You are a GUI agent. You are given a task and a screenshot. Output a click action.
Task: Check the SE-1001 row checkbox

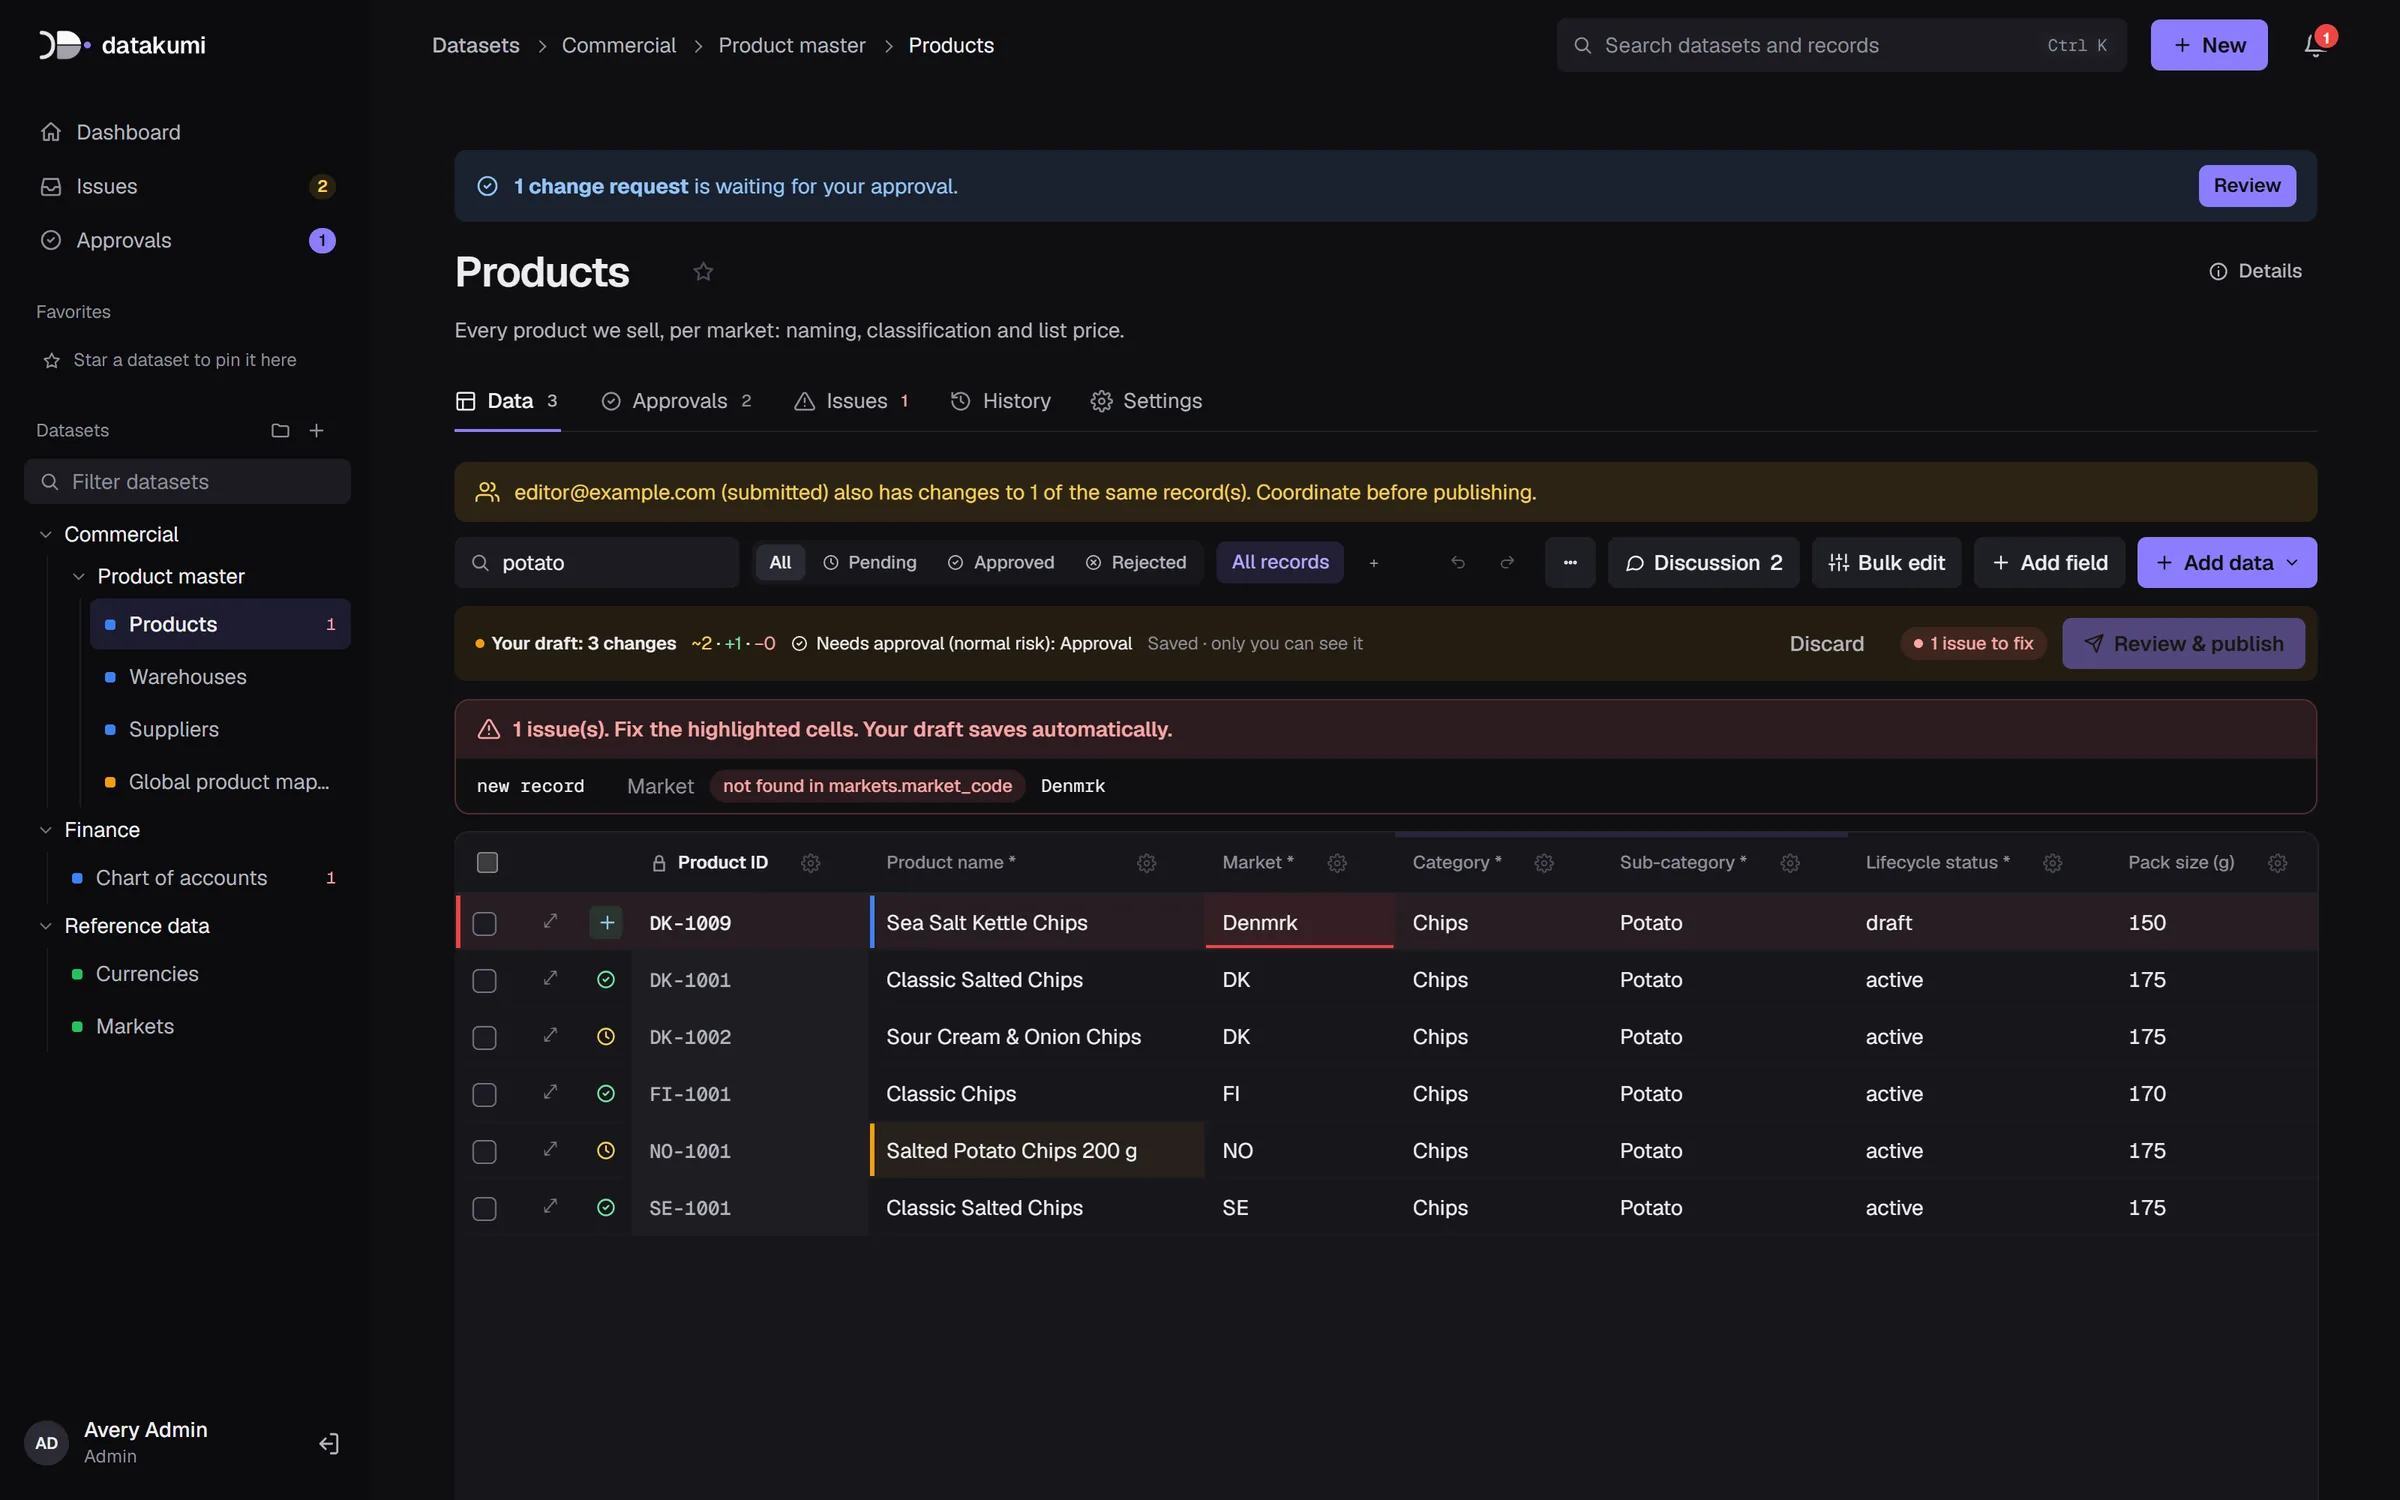[x=485, y=1209]
